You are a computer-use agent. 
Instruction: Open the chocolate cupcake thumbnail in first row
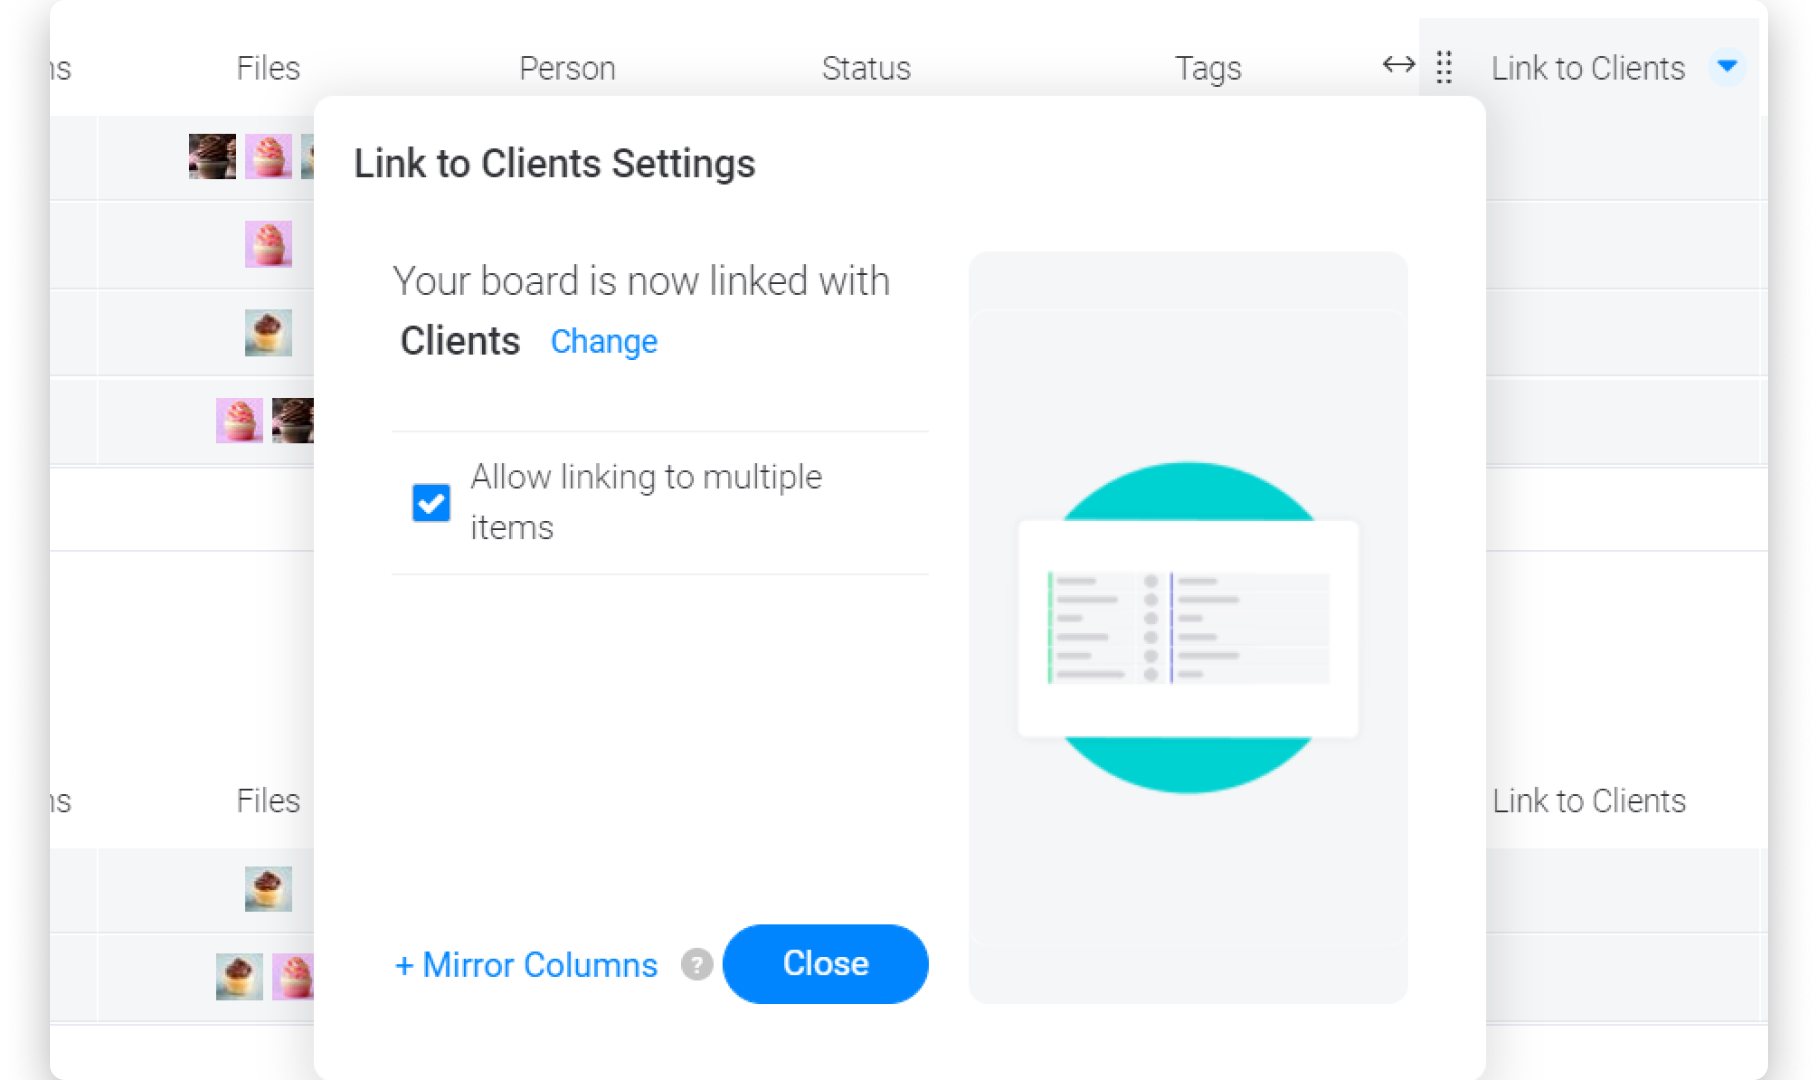(212, 156)
